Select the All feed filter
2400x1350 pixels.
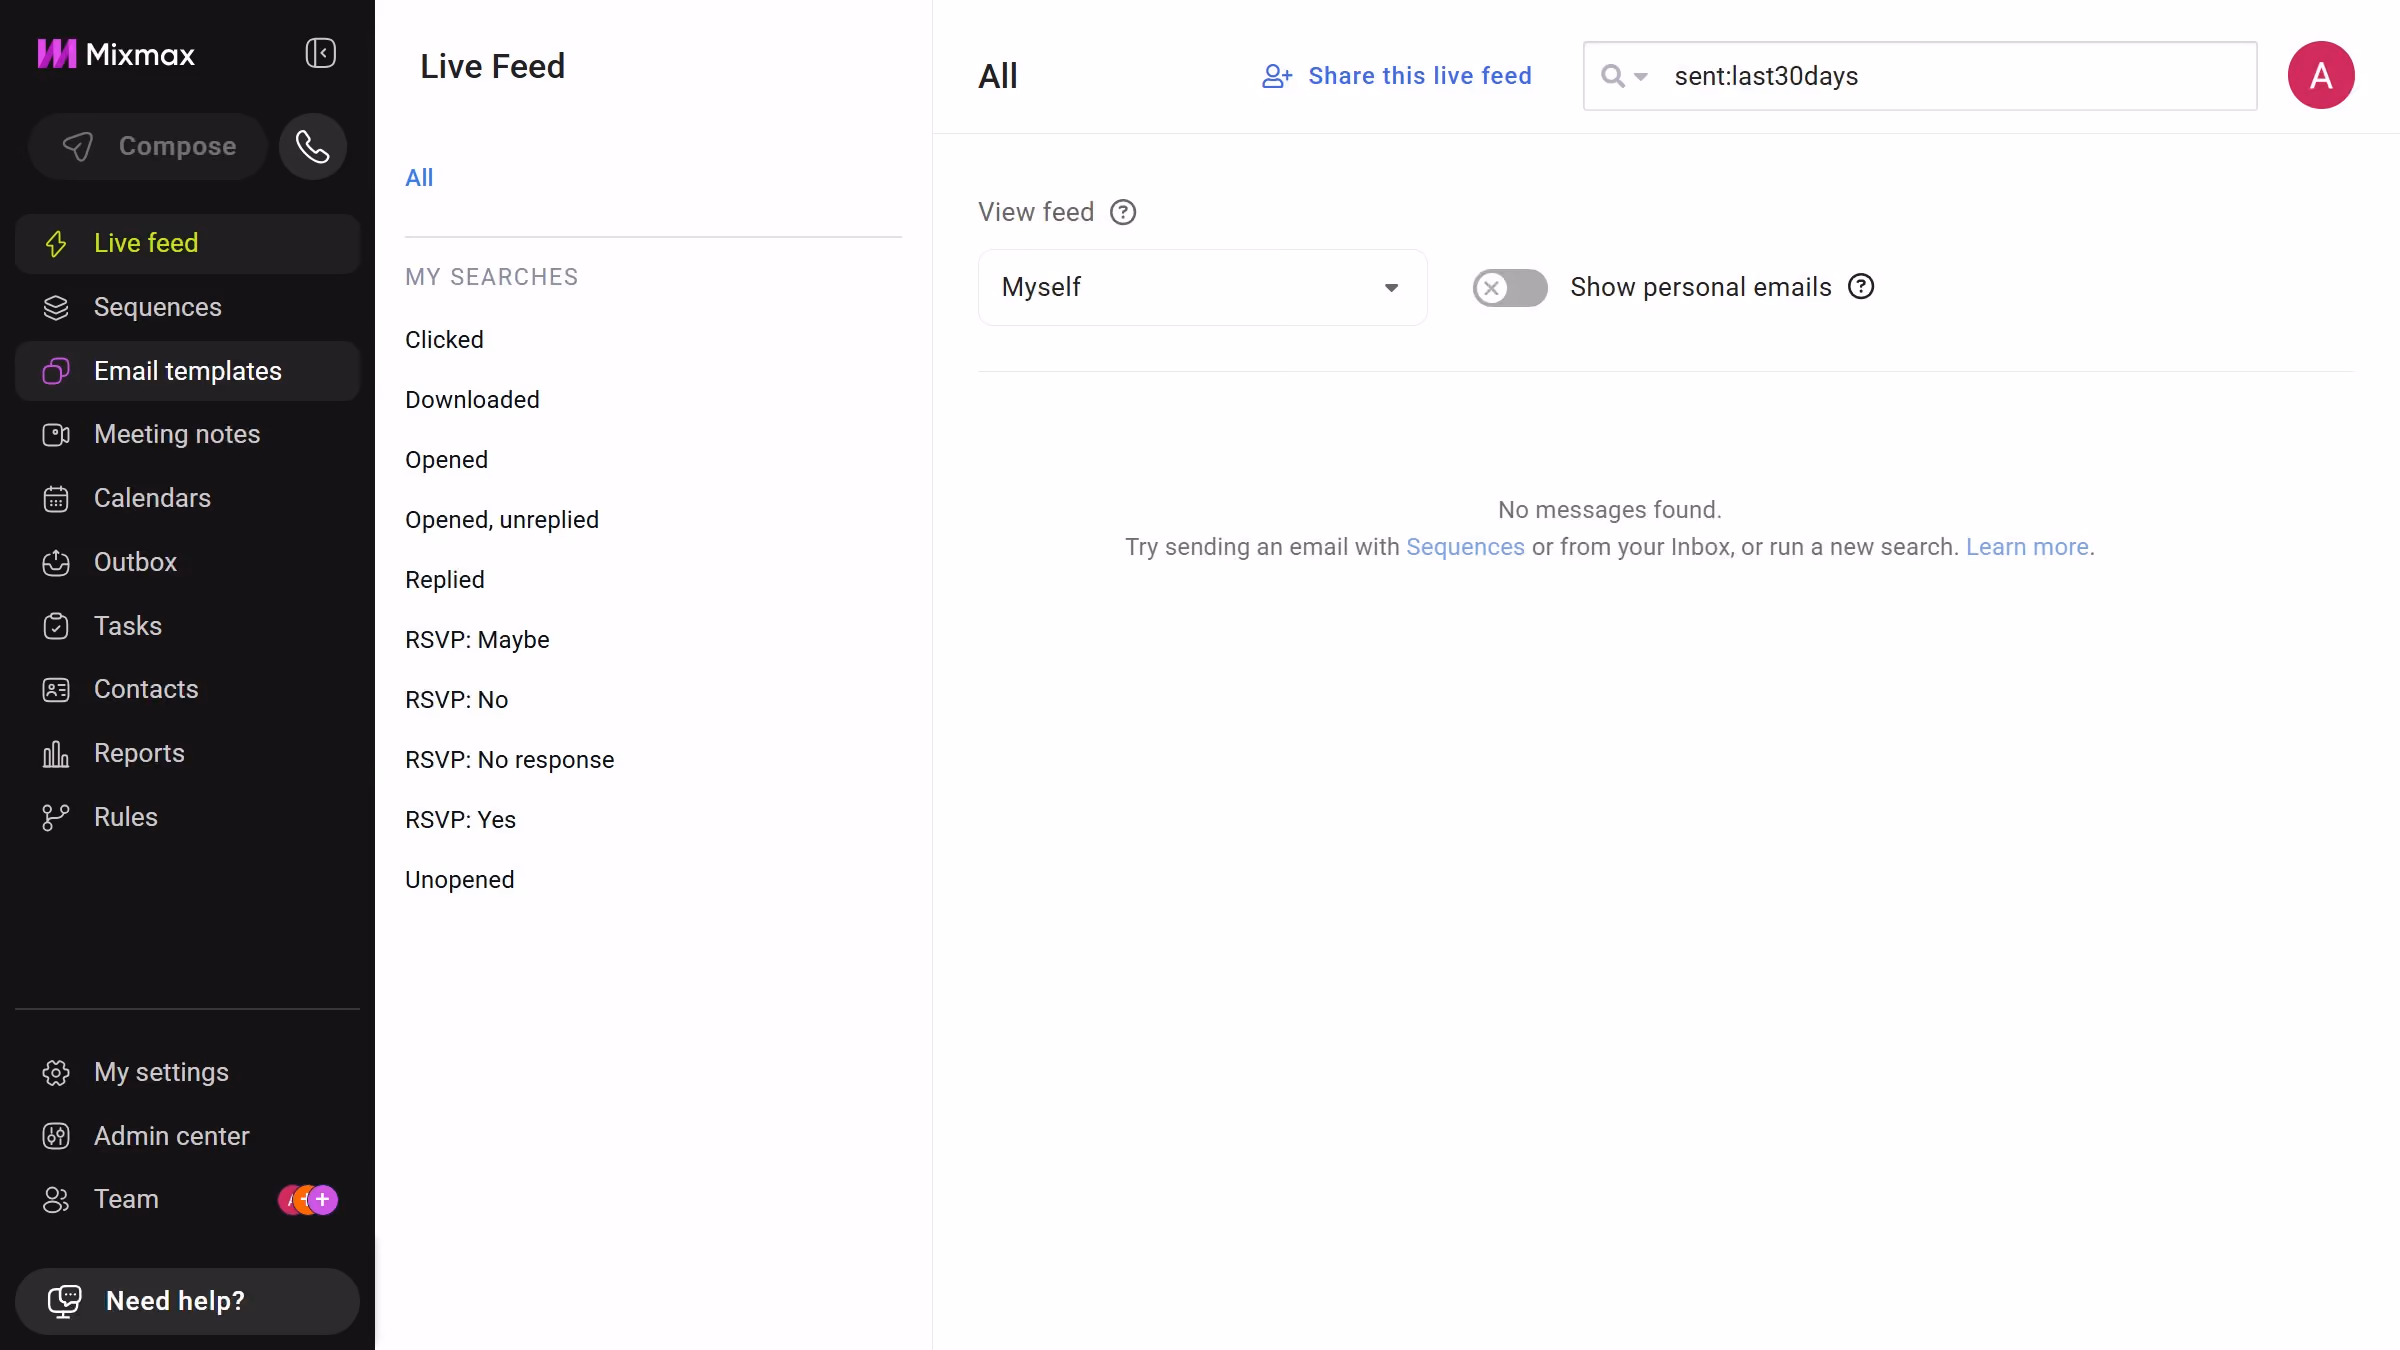tap(419, 178)
